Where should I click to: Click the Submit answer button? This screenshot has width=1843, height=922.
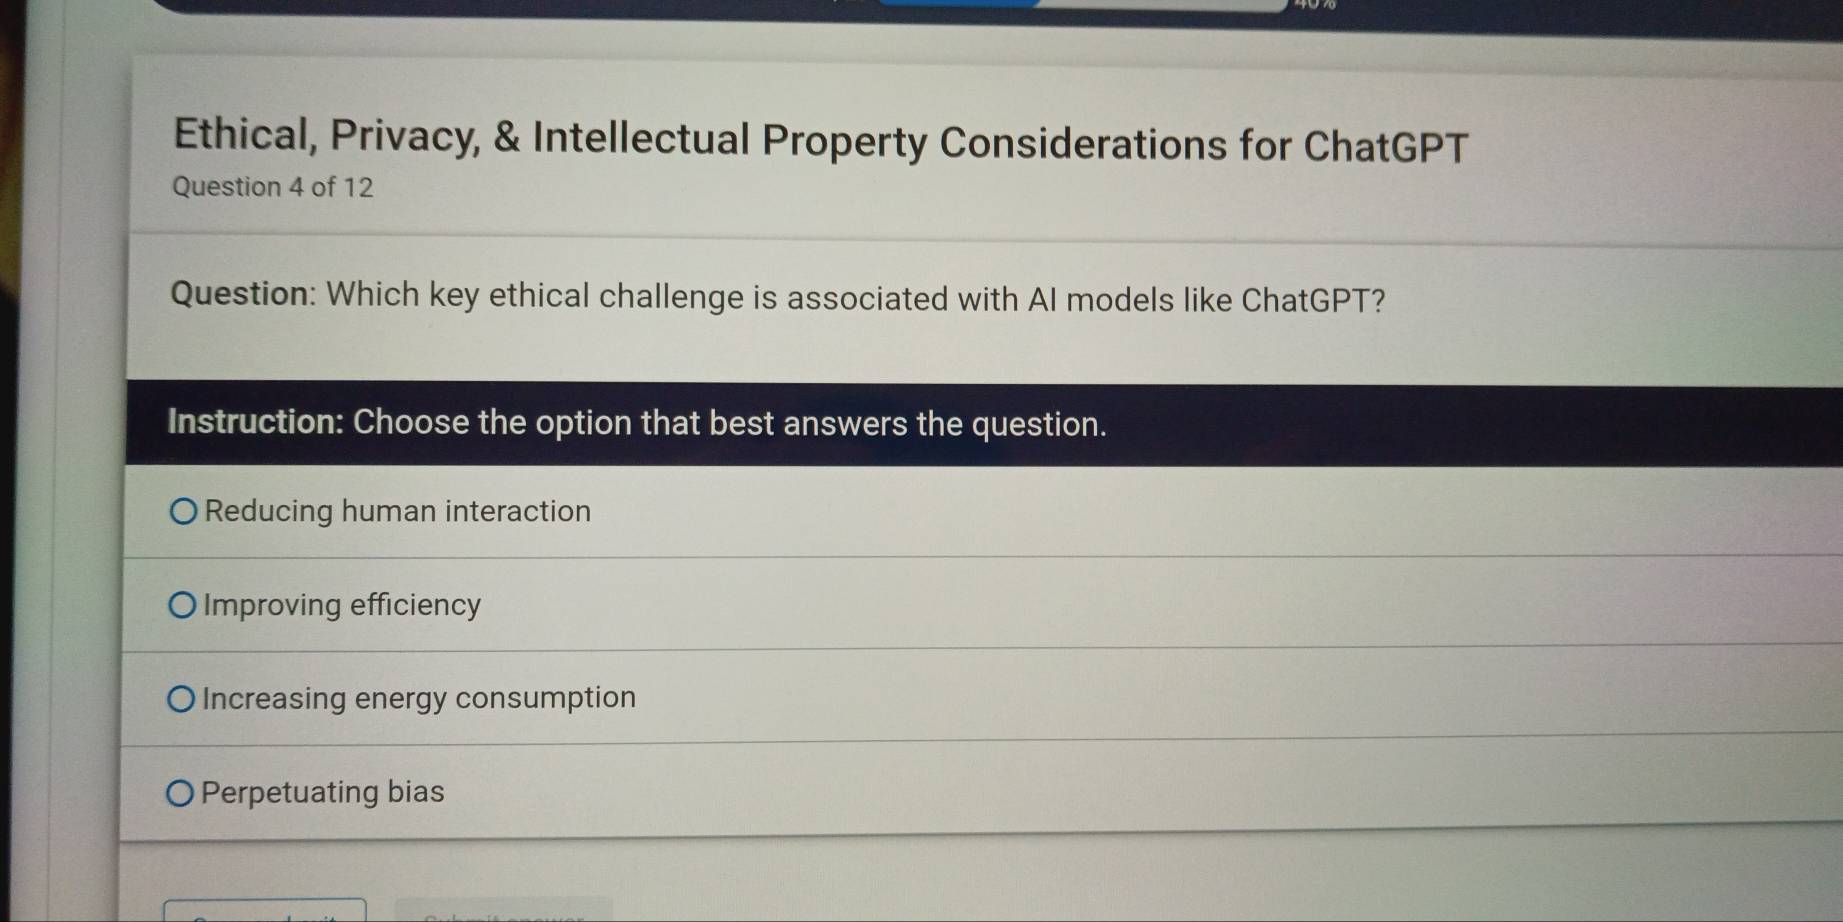point(497,914)
